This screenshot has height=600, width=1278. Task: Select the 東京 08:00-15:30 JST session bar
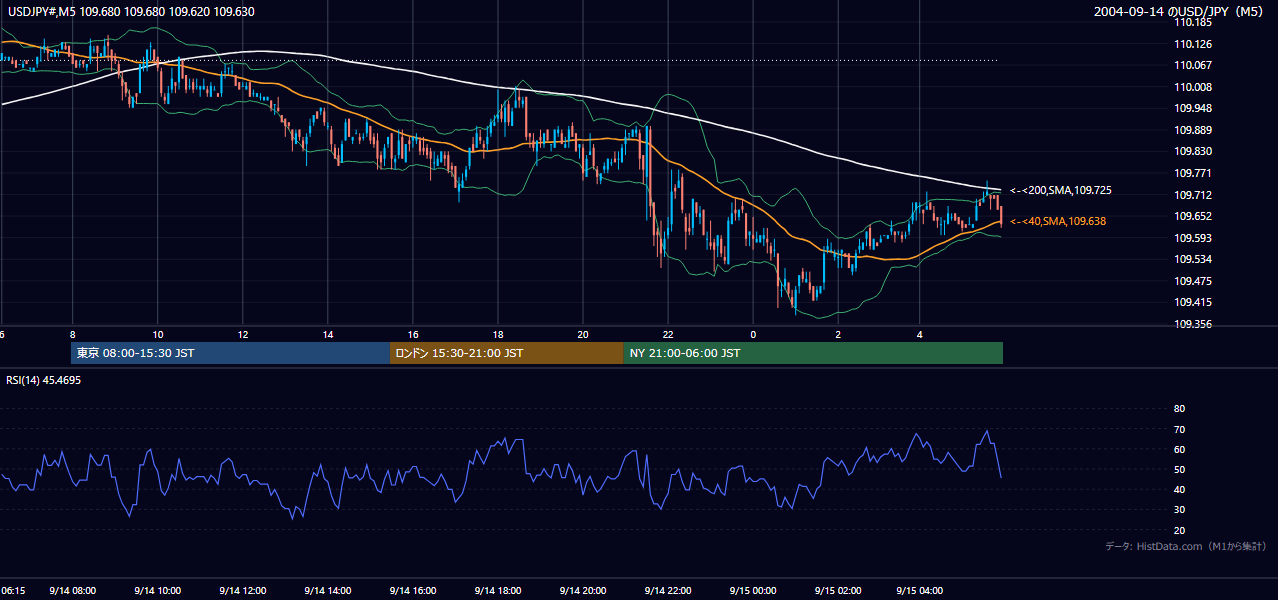(x=230, y=353)
